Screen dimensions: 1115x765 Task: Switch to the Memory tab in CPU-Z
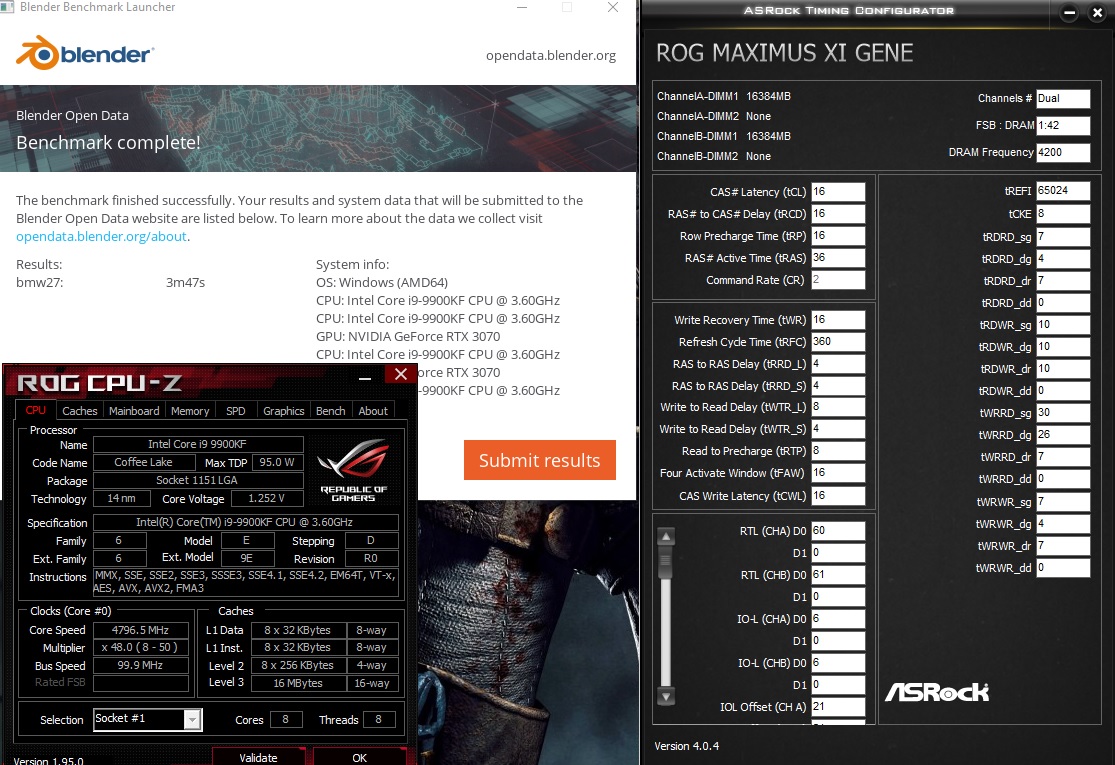190,411
